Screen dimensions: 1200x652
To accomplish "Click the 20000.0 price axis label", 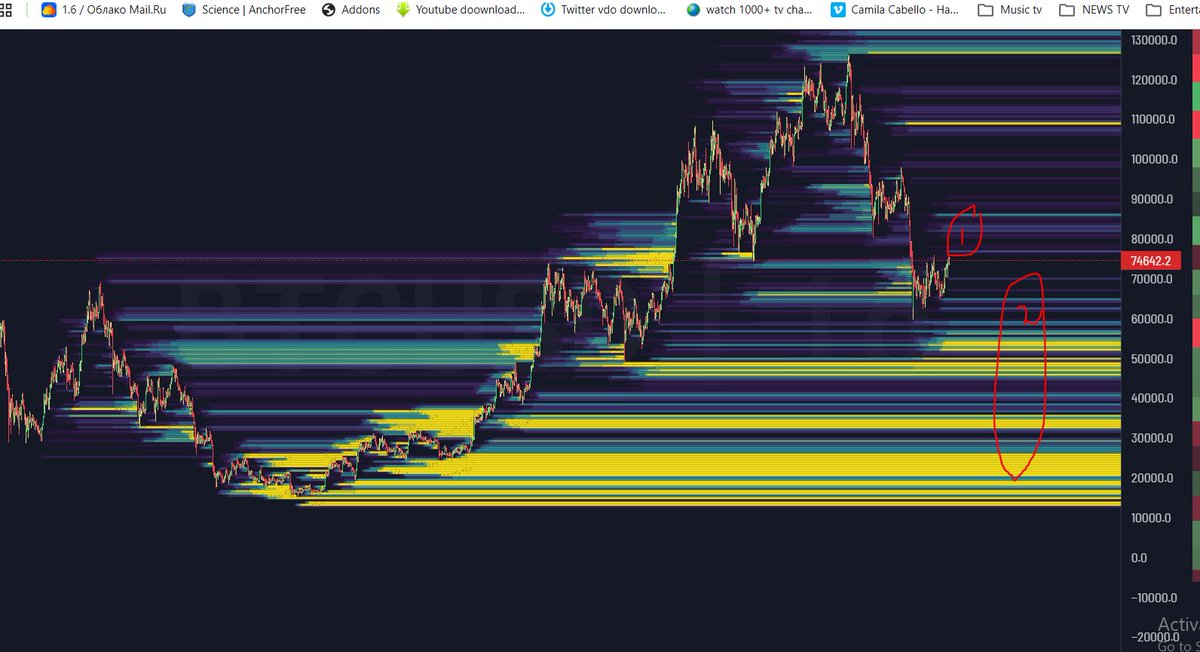I will [1154, 478].
